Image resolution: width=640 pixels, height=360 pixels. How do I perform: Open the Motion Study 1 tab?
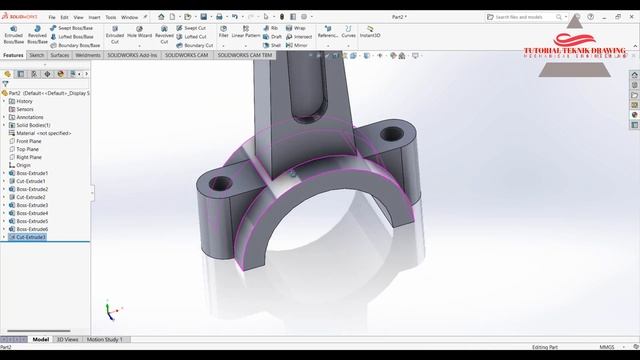[x=104, y=339]
